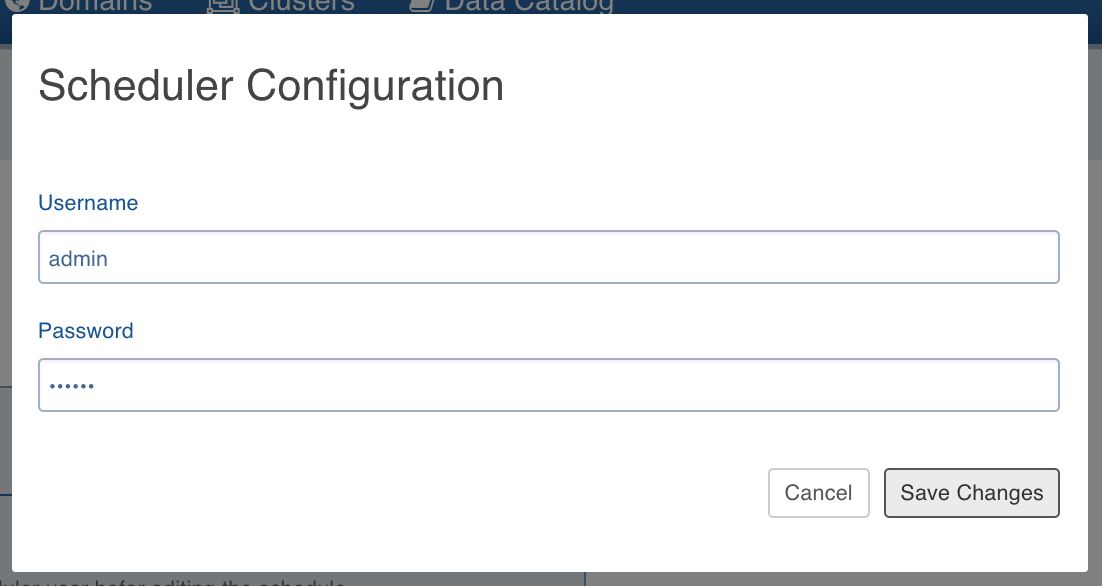Click the Data Catalog book icon
The image size is (1102, 586).
pos(422,6)
